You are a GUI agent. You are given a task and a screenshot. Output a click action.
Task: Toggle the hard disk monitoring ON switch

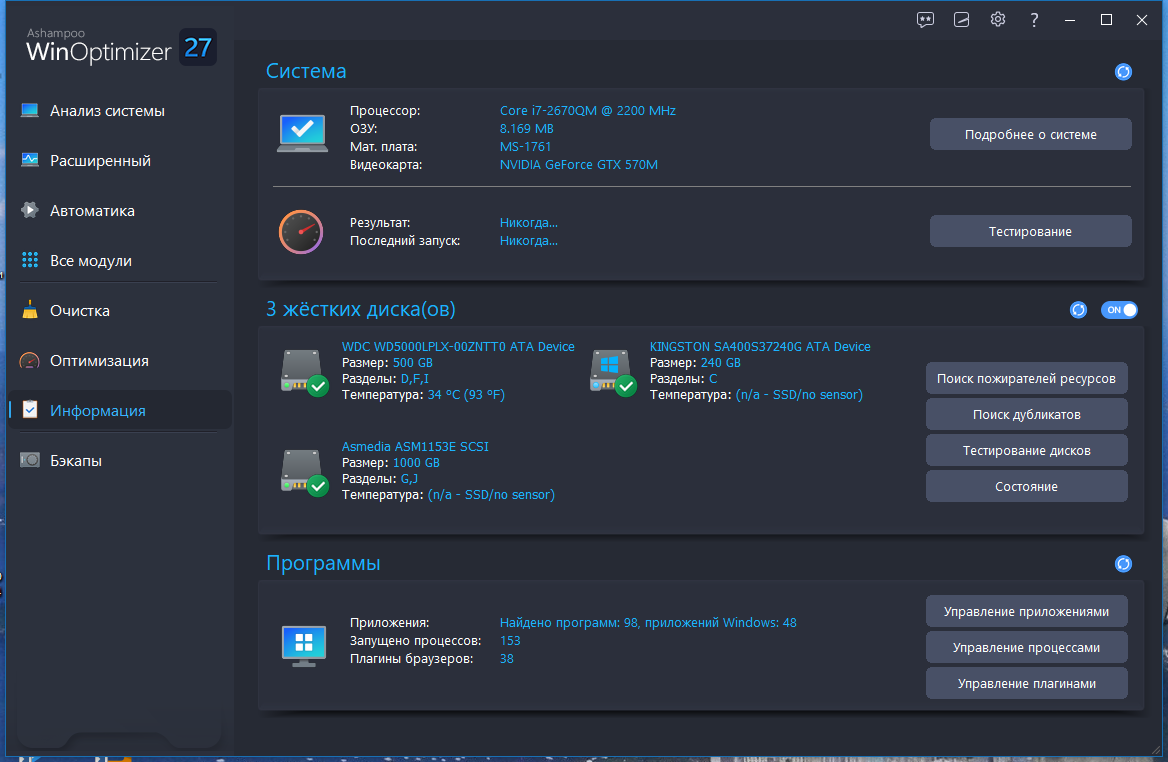tap(1119, 310)
